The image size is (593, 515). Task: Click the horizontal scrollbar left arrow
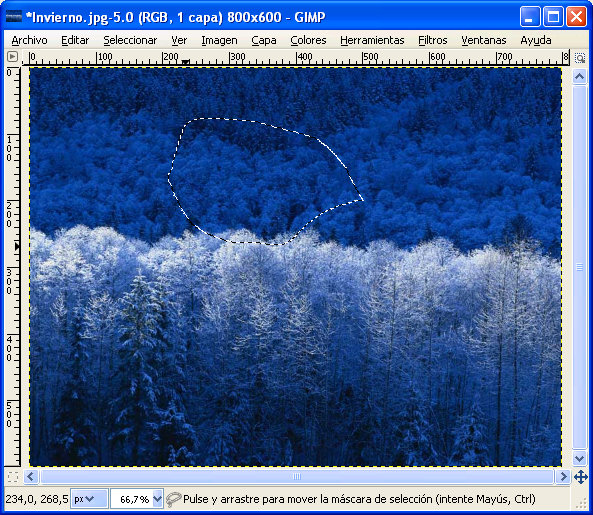(31, 476)
